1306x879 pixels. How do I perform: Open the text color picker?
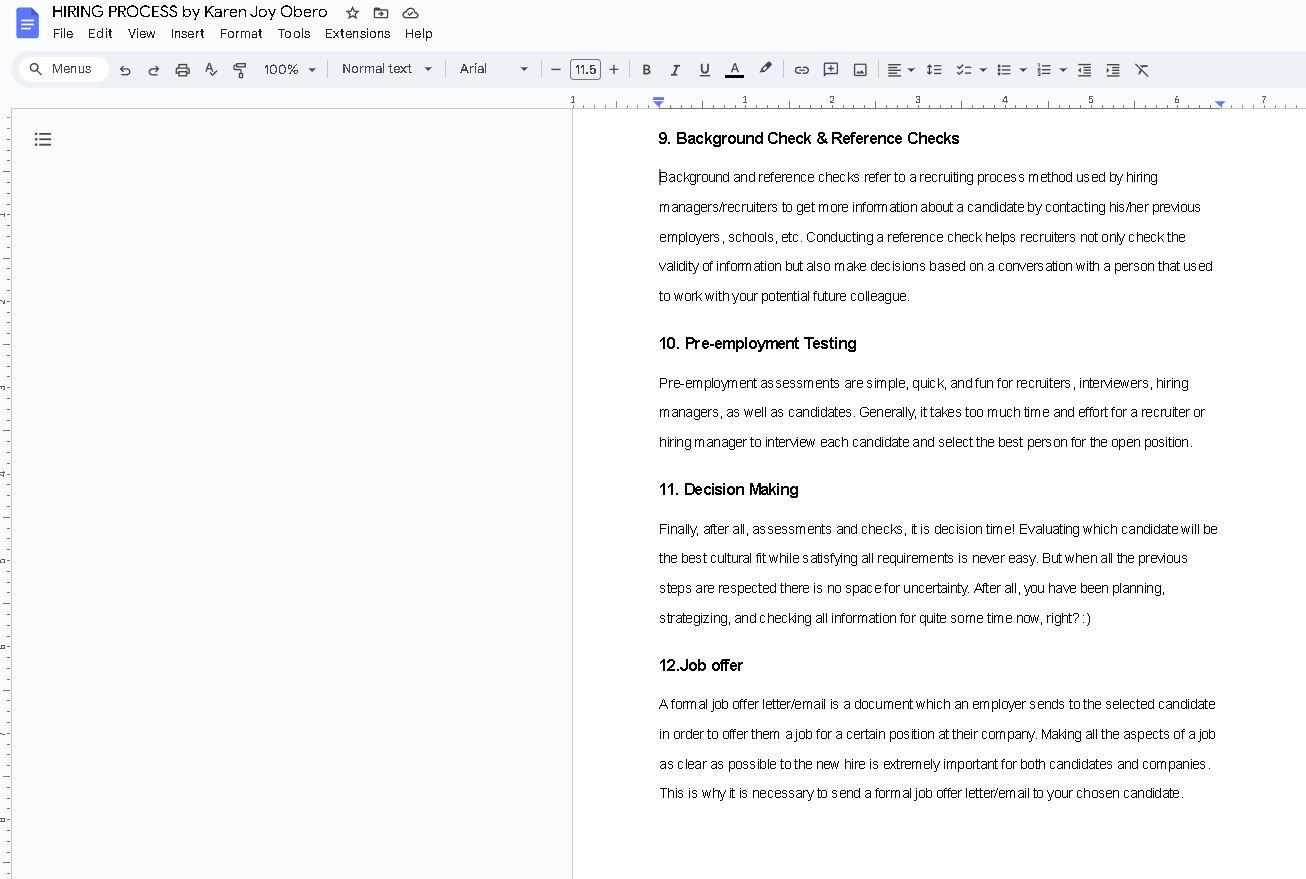734,70
